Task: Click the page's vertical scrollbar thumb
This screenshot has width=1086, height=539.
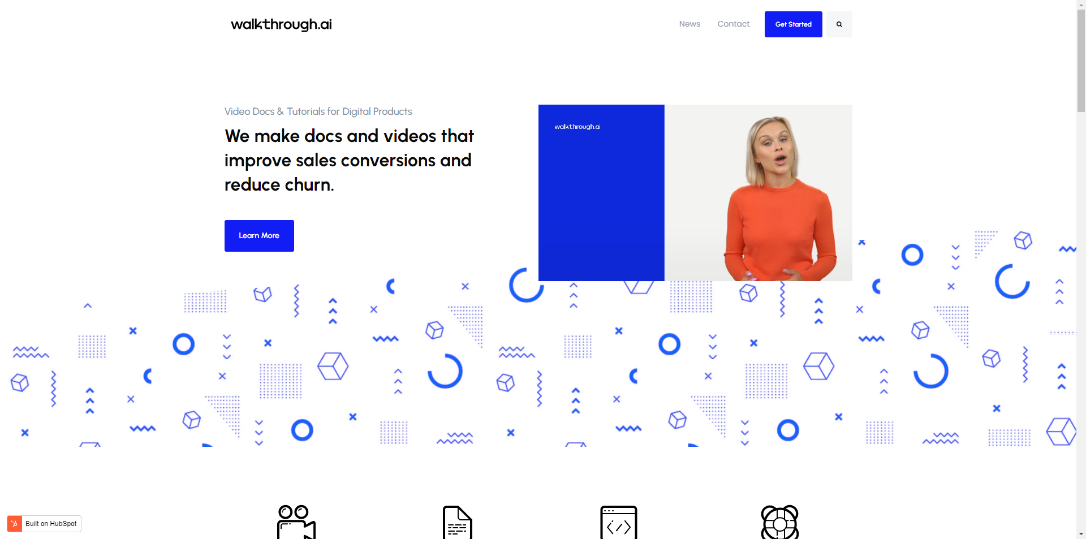Action: point(1080,61)
